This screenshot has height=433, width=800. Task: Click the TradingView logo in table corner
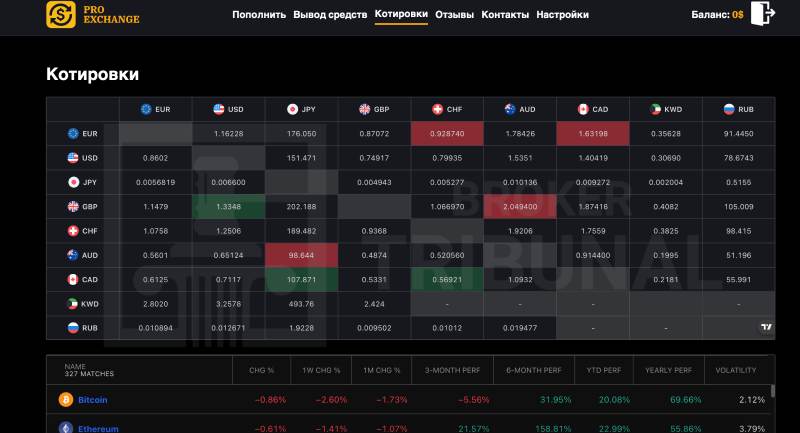pyautogui.click(x=765, y=327)
